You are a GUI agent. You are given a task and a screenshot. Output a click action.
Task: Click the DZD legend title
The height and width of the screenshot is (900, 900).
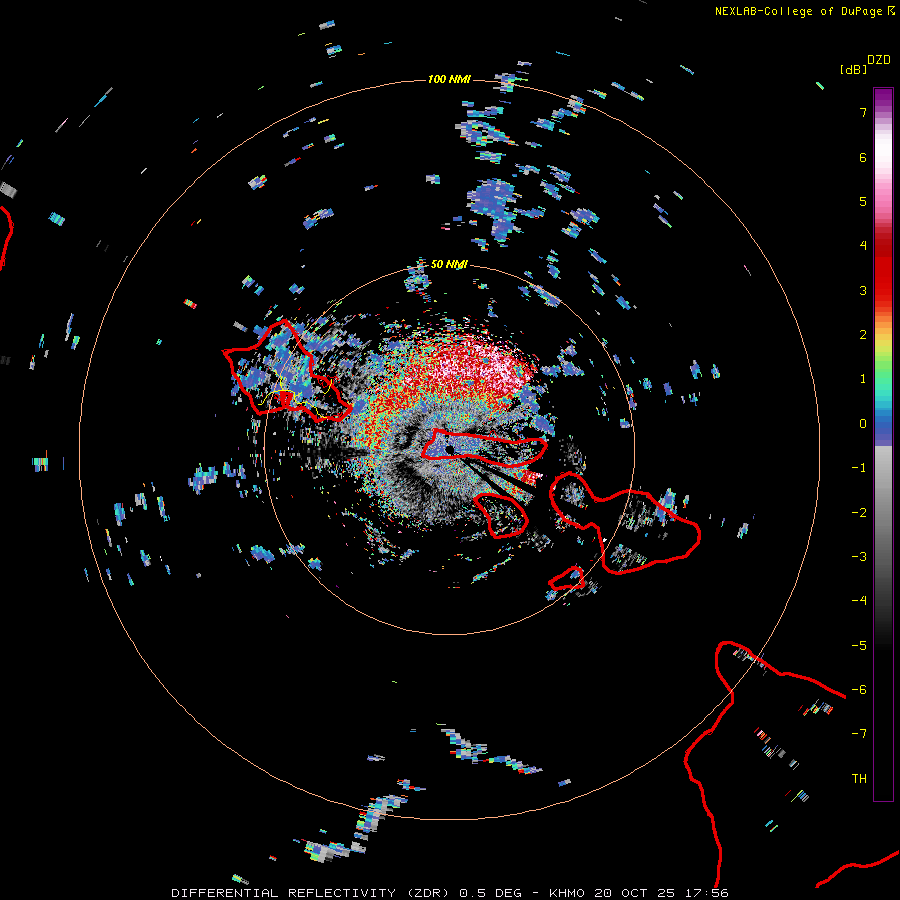tap(879, 60)
